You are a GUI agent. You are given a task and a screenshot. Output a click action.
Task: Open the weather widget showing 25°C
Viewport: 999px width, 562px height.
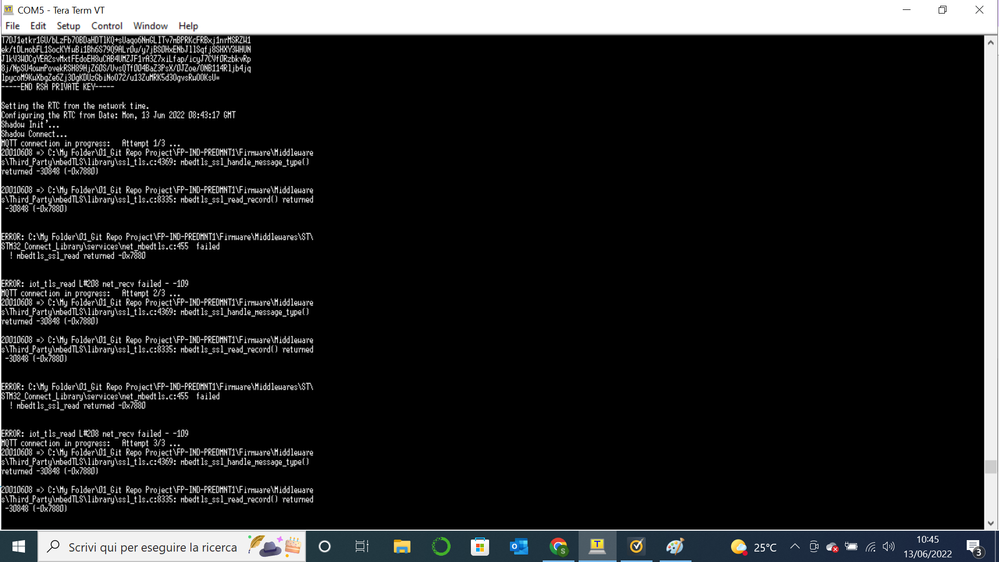click(x=754, y=547)
